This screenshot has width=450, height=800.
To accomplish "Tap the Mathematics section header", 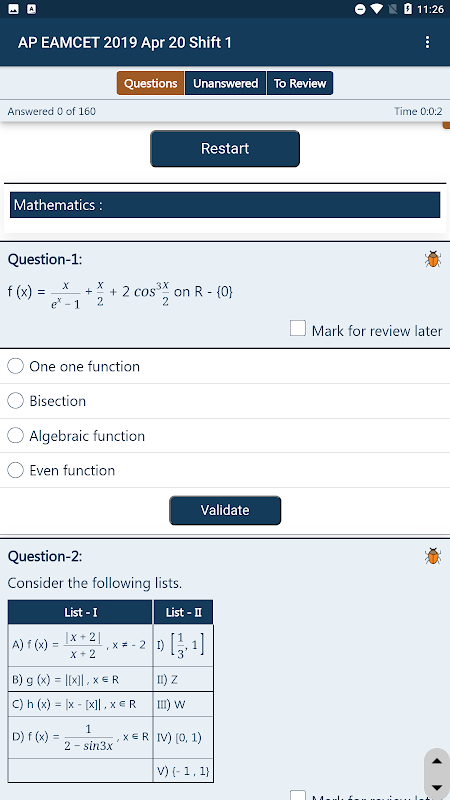I will pyautogui.click(x=225, y=205).
